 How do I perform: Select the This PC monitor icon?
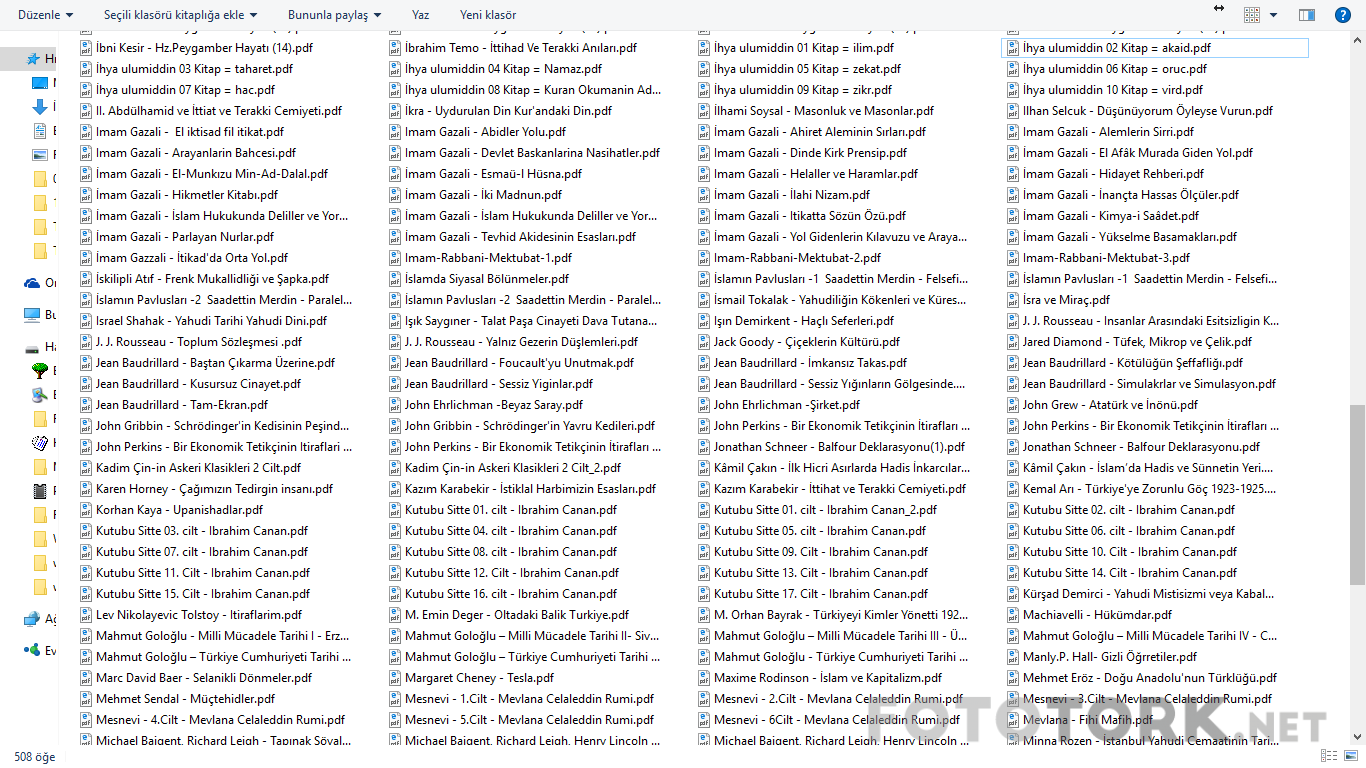[32, 315]
